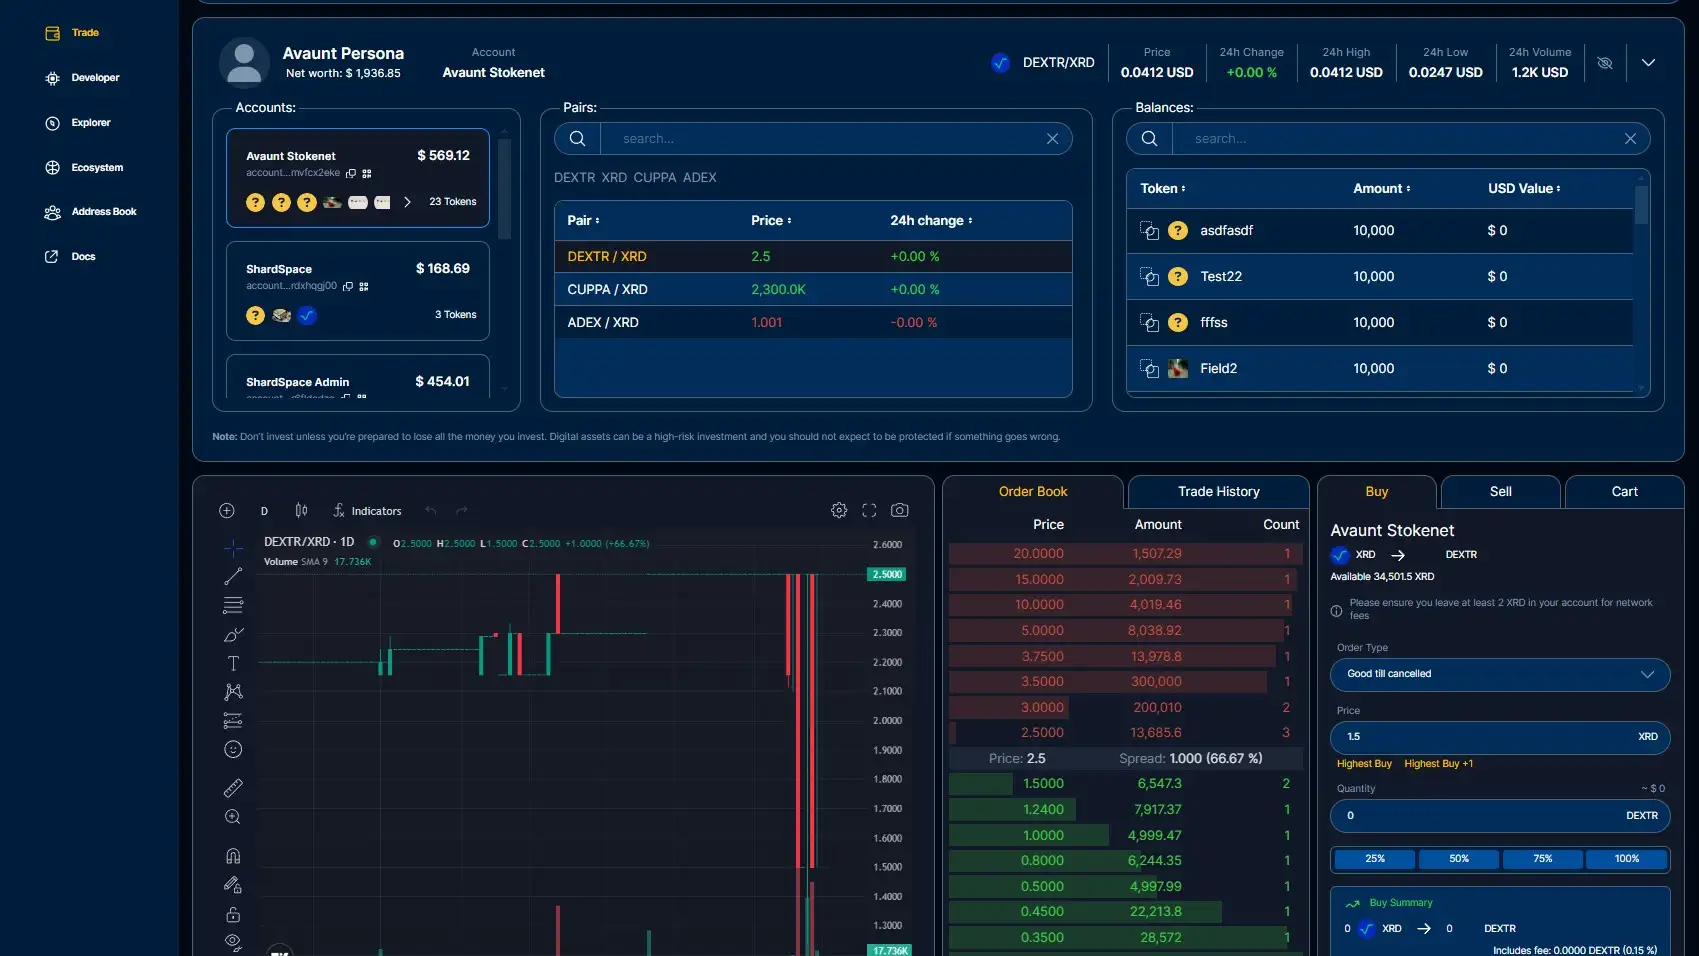The width and height of the screenshot is (1699, 956).
Task: Enter chart fullscreen mode
Action: coord(869,511)
